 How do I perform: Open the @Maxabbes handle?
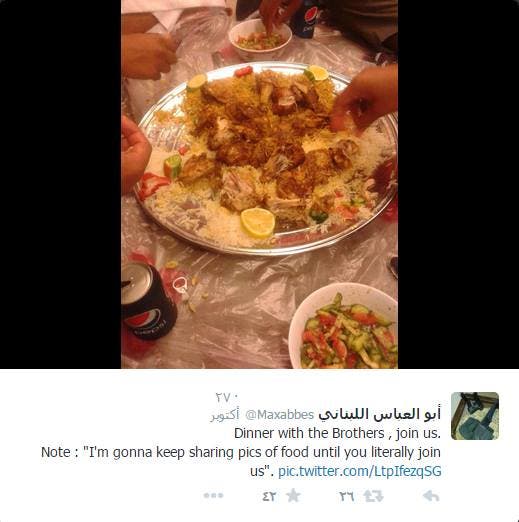(x=279, y=415)
